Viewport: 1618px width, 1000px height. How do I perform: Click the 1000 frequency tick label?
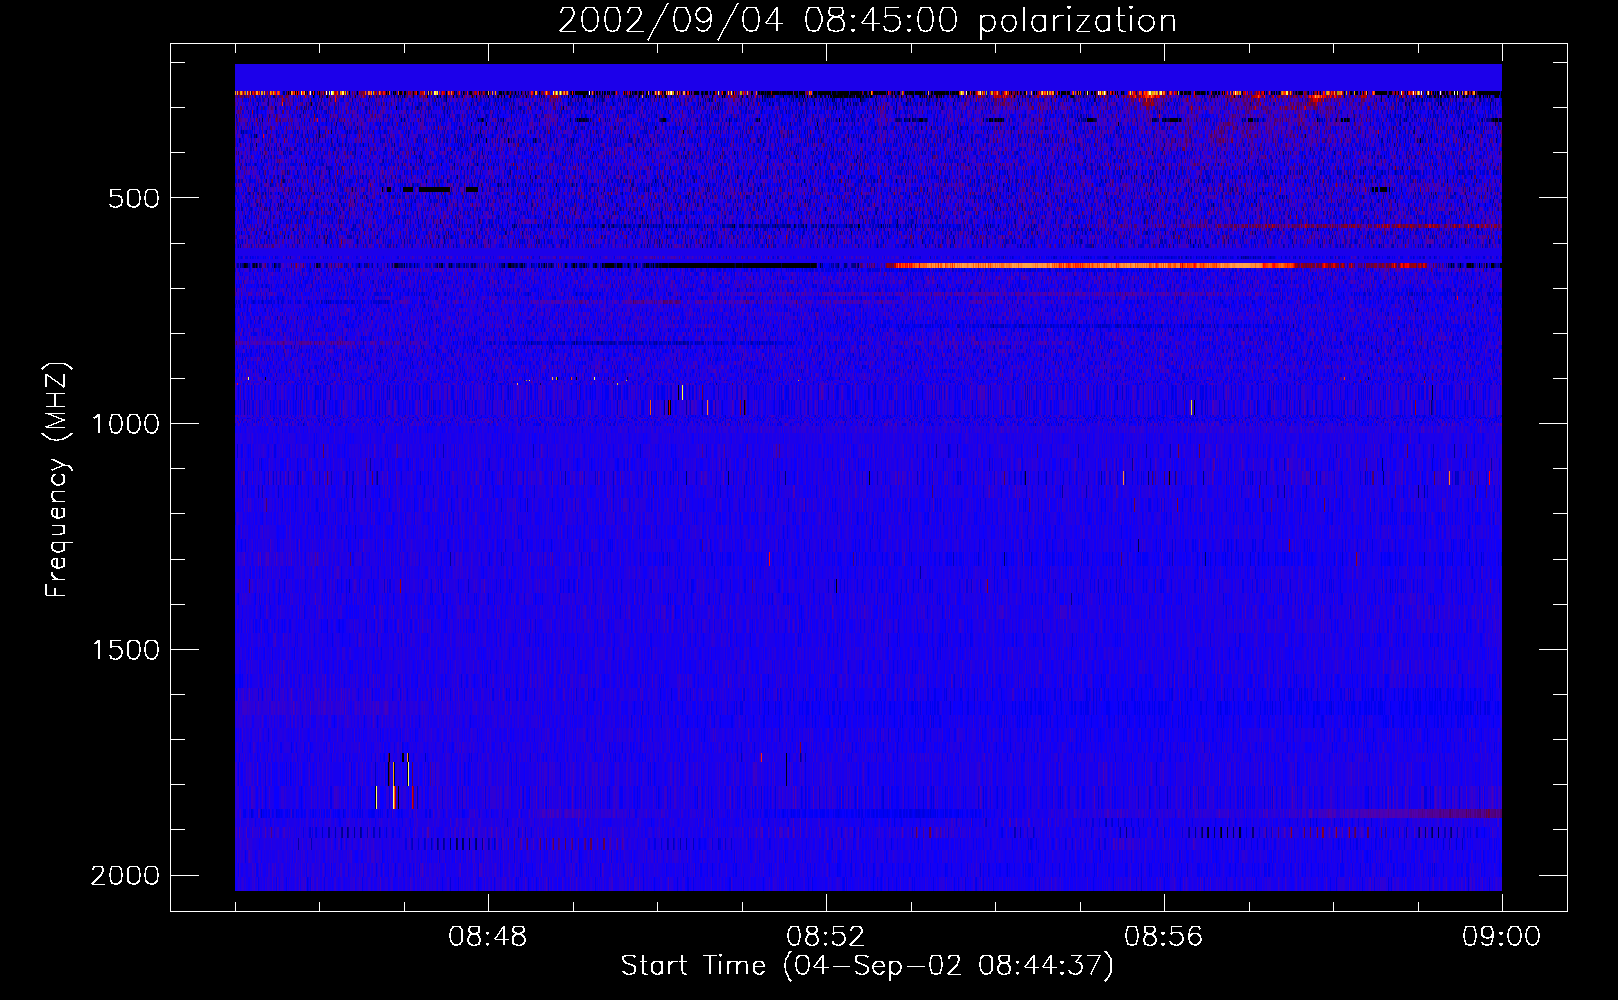click(x=125, y=424)
